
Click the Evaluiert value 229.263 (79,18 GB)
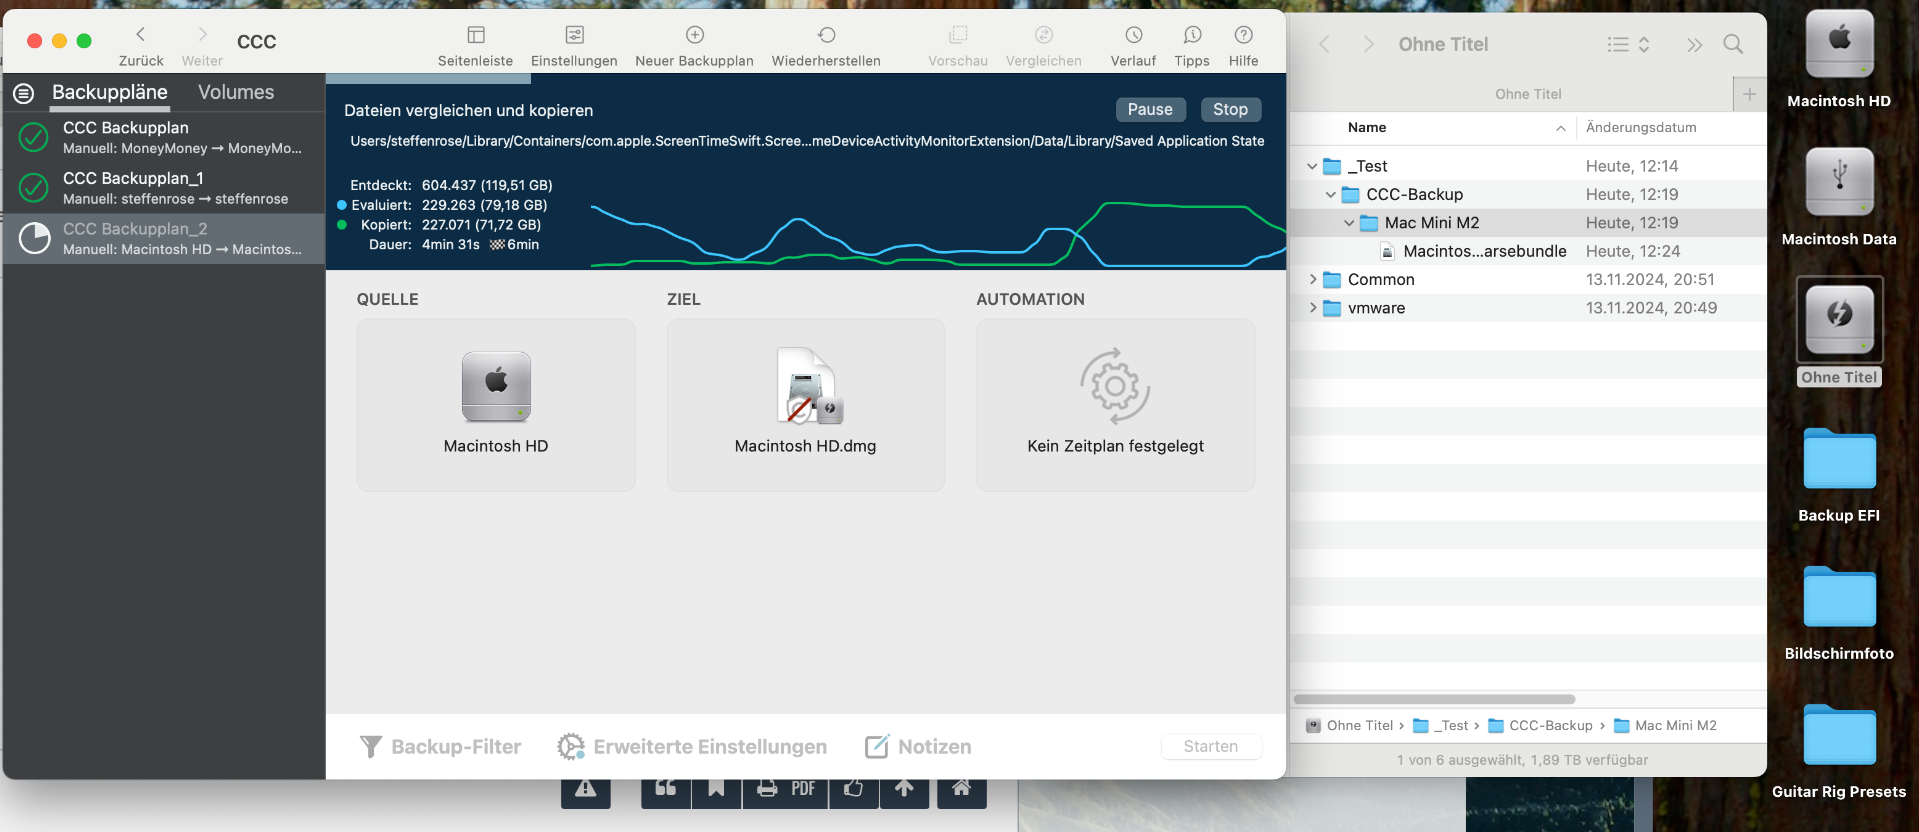coord(484,205)
